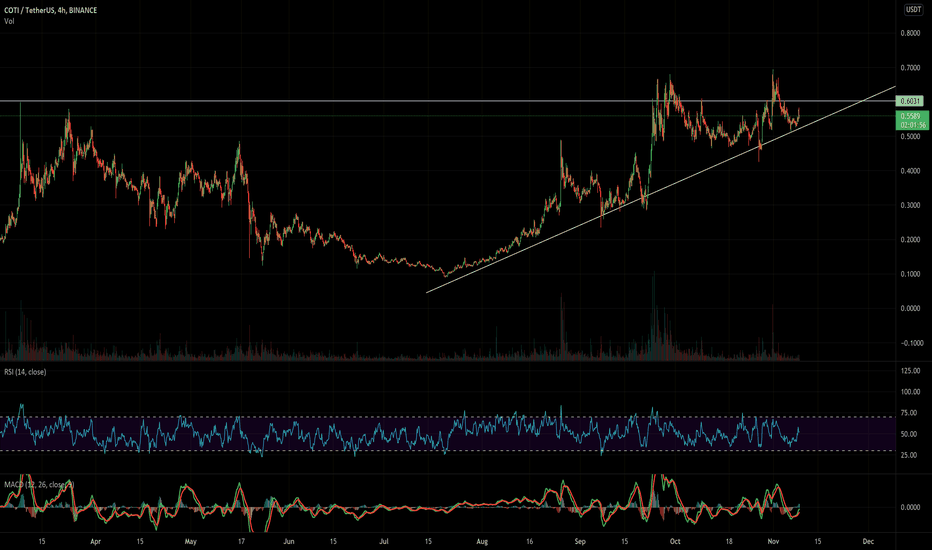The height and width of the screenshot is (550, 932).
Task: Click the 0.5000 price axis label
Action: 910,137
